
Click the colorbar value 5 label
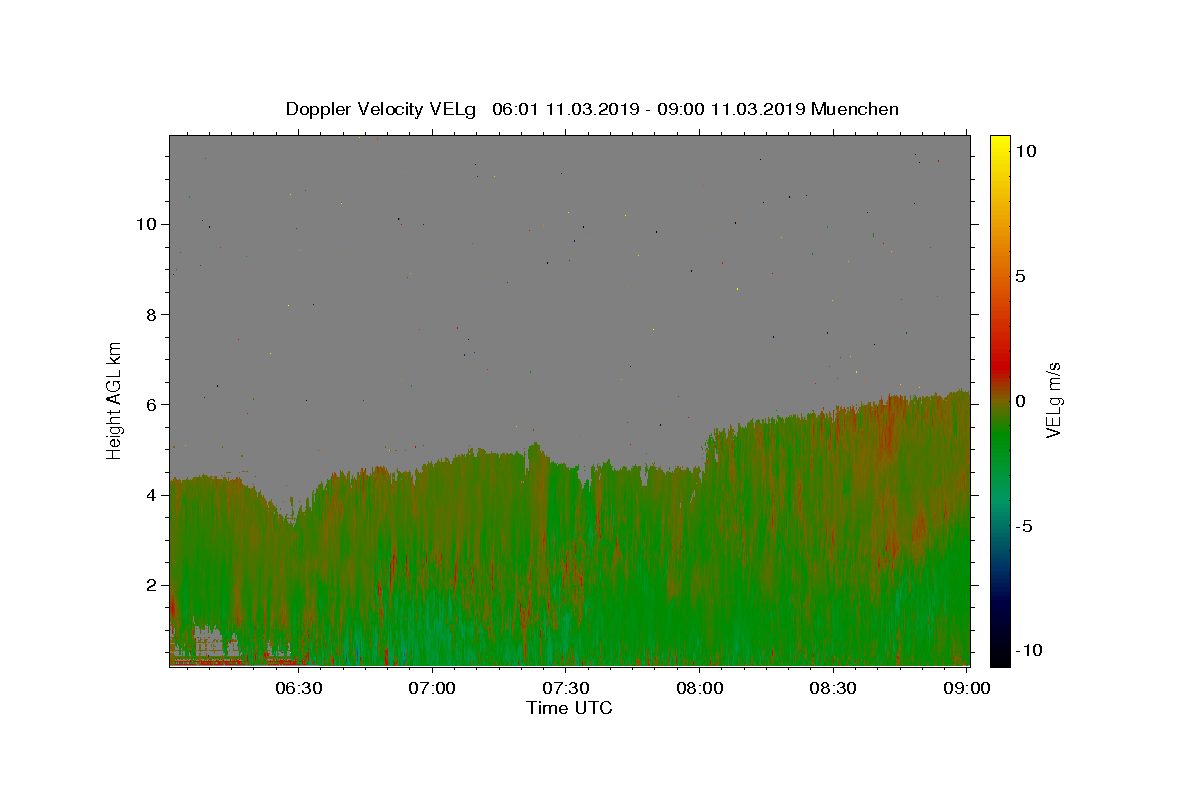point(1020,276)
